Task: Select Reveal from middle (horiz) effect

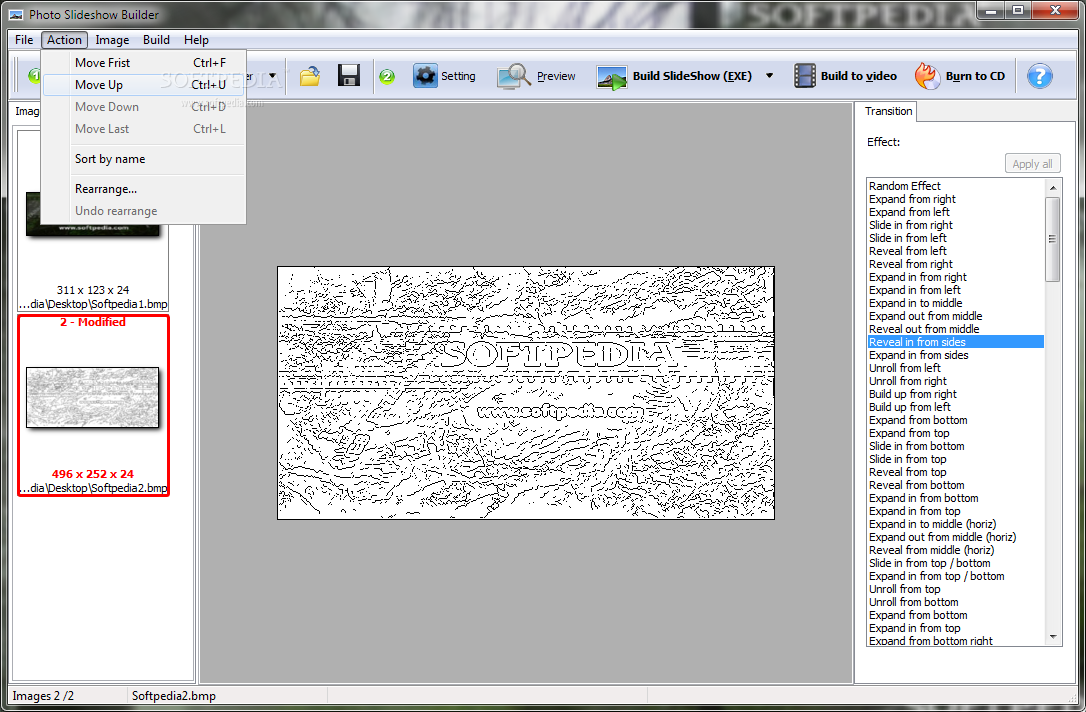Action: [955, 550]
